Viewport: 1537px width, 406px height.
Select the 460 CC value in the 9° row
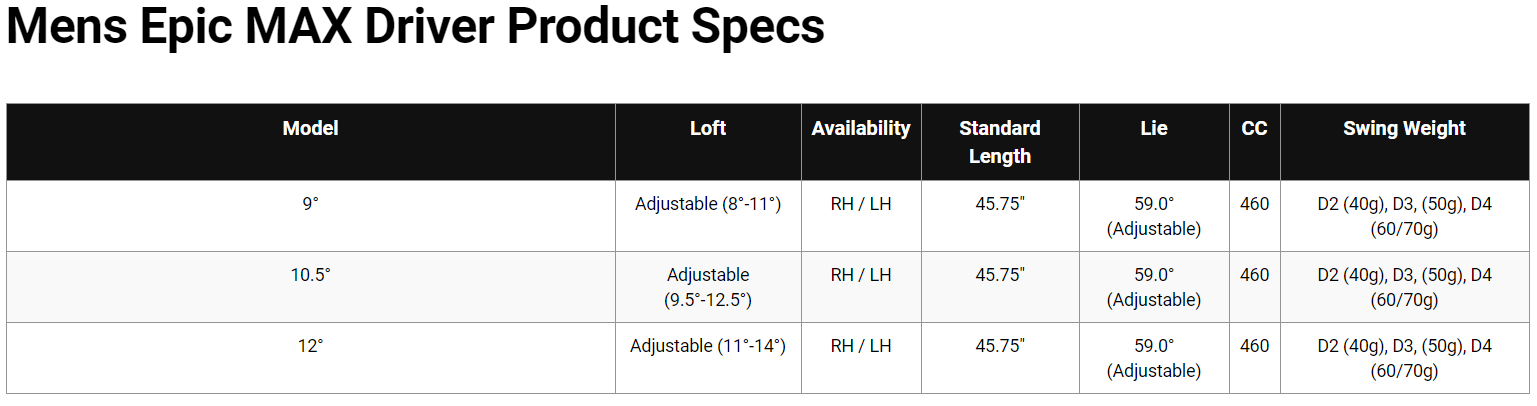pos(1254,204)
